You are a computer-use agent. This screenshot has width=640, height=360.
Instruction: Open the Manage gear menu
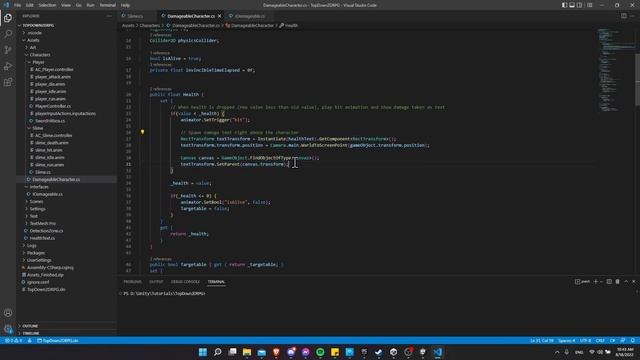click(8, 329)
